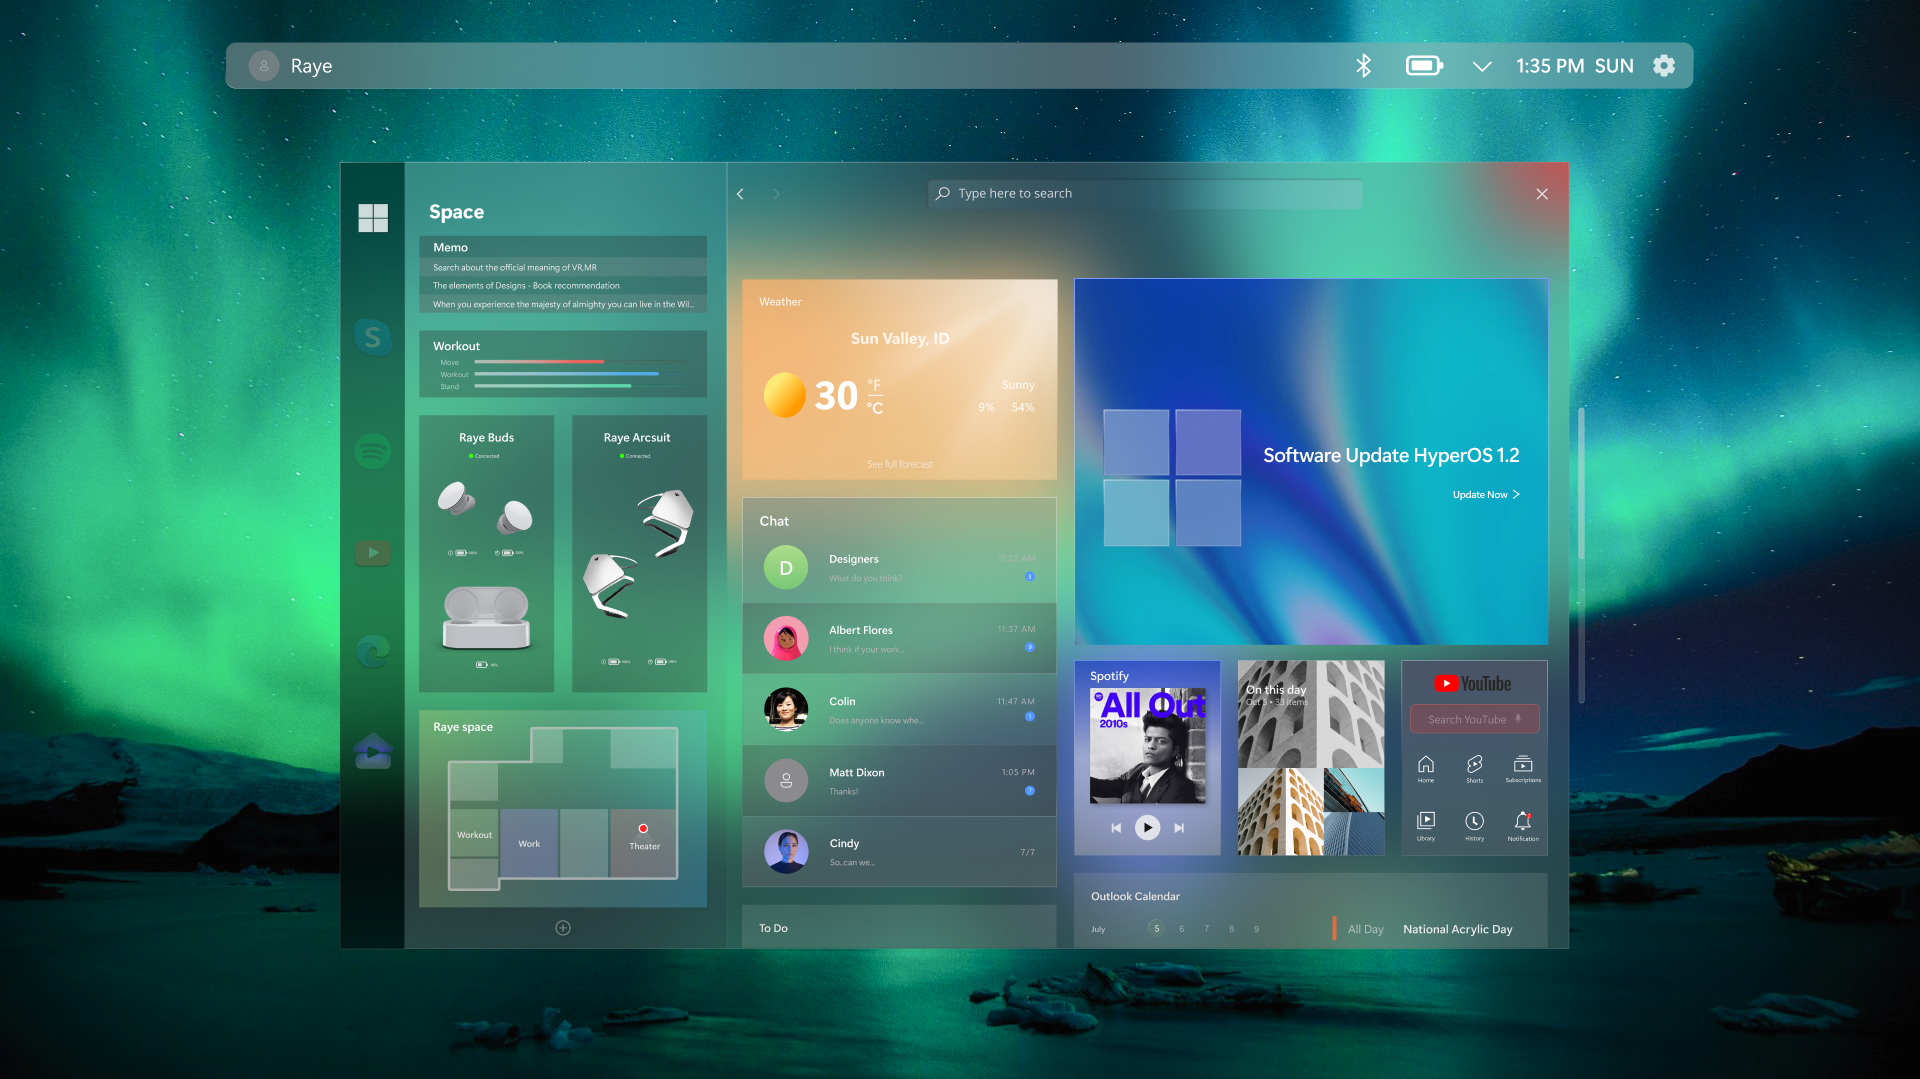
Task: Open YouTube Library
Action: [1425, 823]
